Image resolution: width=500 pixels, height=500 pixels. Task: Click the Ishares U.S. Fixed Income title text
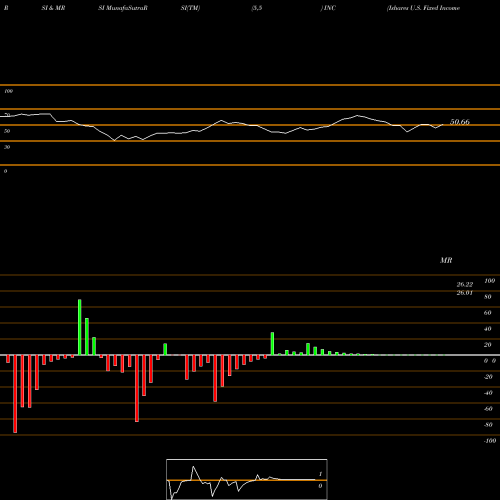tap(423, 8)
